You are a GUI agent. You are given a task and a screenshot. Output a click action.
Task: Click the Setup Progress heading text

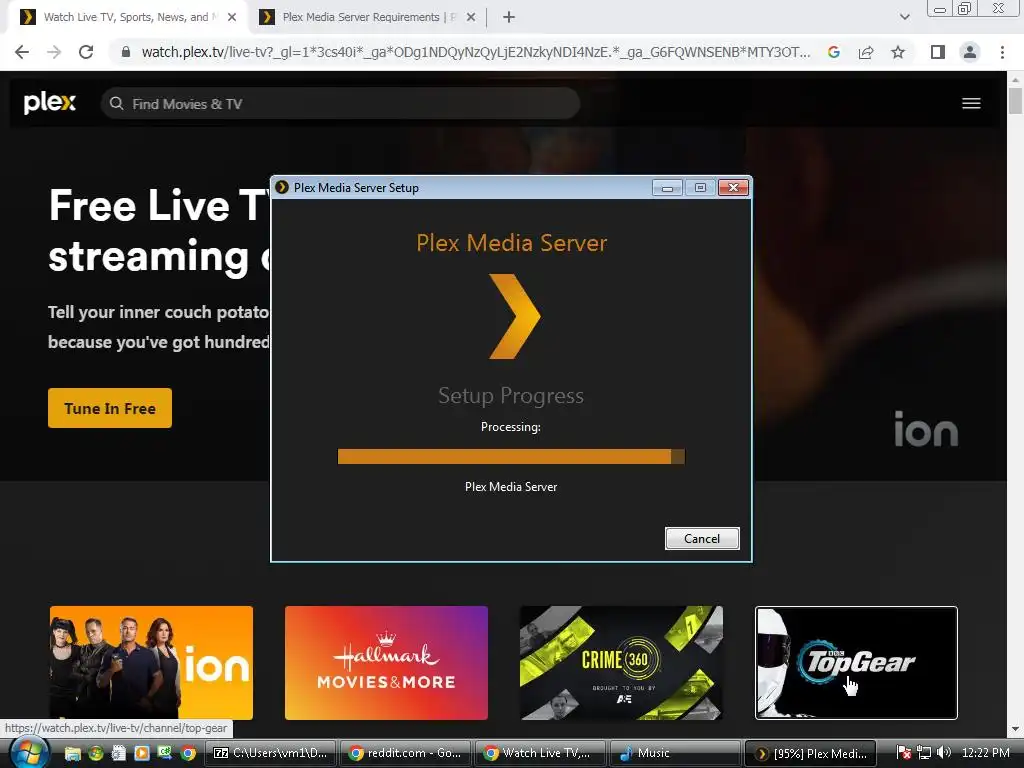pyautogui.click(x=511, y=395)
